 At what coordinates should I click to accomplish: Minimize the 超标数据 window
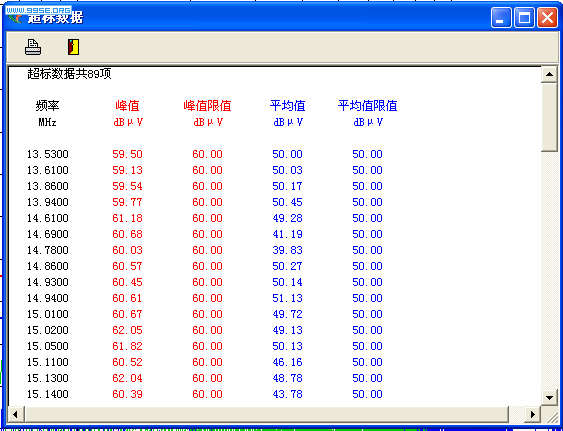(x=501, y=18)
